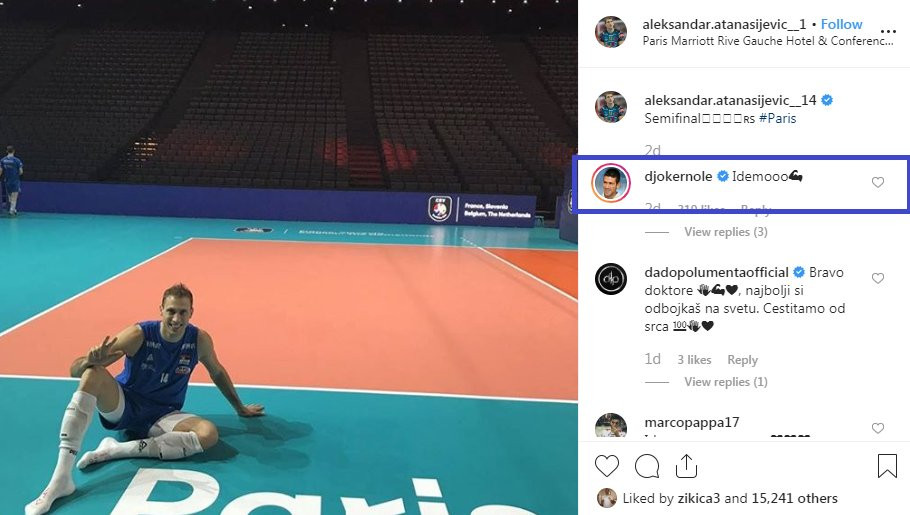View the 15,241 others likes list
The image size is (910, 515).
click(x=794, y=498)
